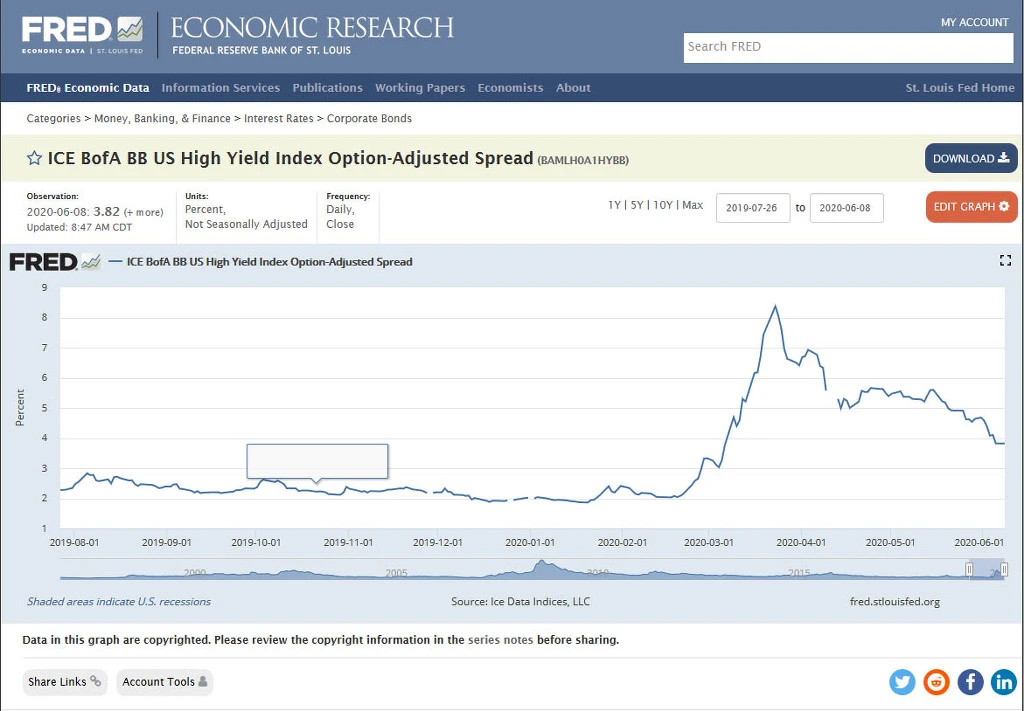Click the EDIT GRAPH button
1024x711 pixels.
tap(971, 206)
